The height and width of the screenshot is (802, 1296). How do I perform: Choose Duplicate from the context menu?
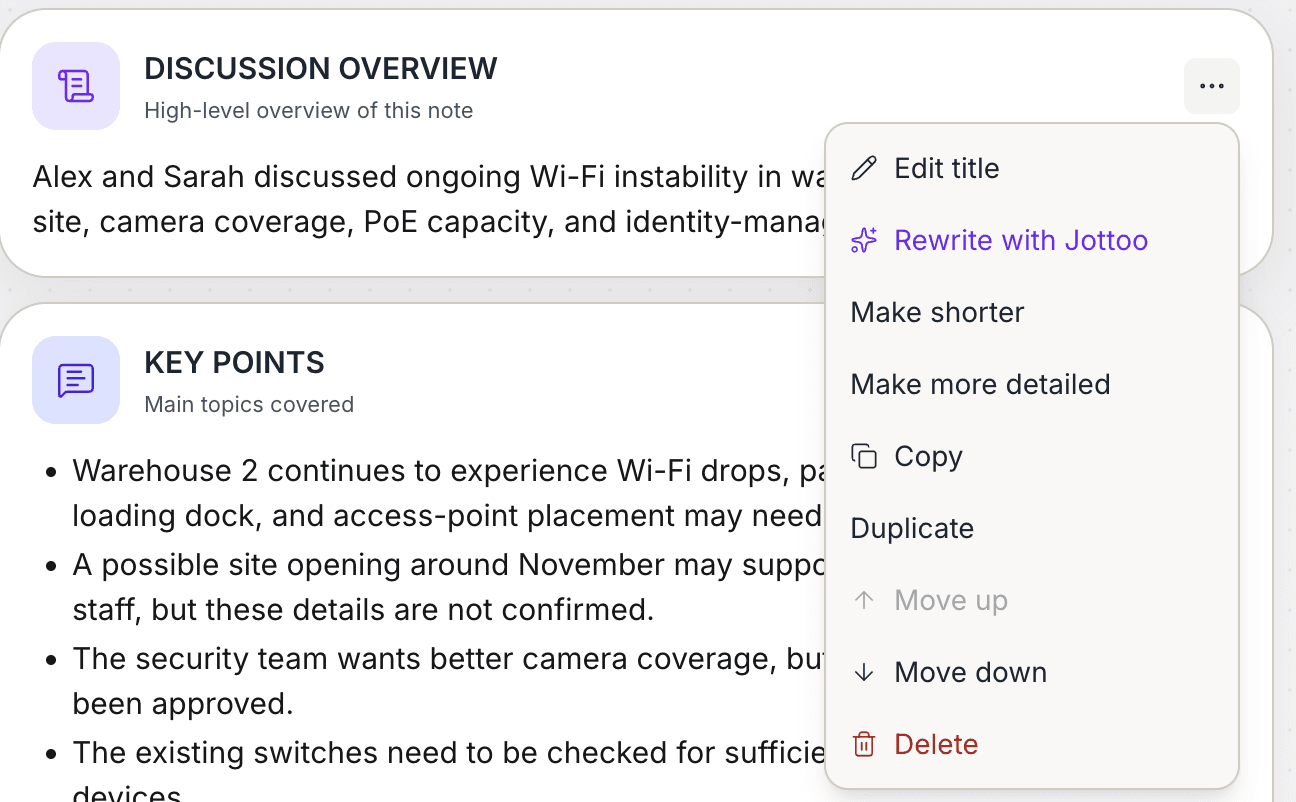click(1032, 528)
